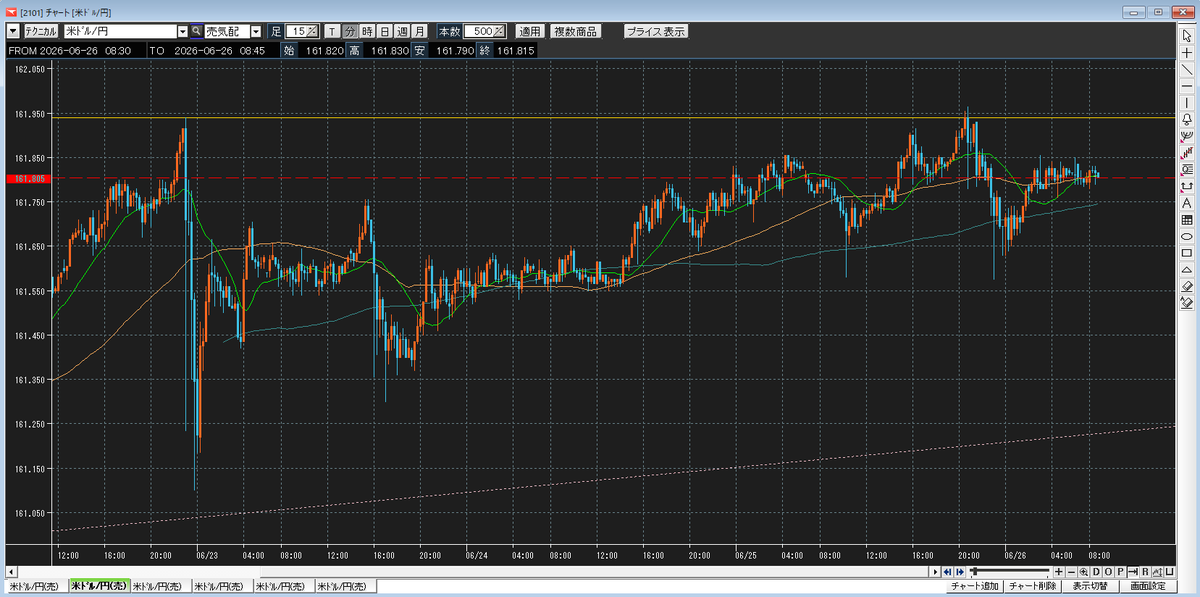Screen dimensions: 1200x597
Task: Click the bottom toolbar zoom slider handle
Action: point(975,571)
